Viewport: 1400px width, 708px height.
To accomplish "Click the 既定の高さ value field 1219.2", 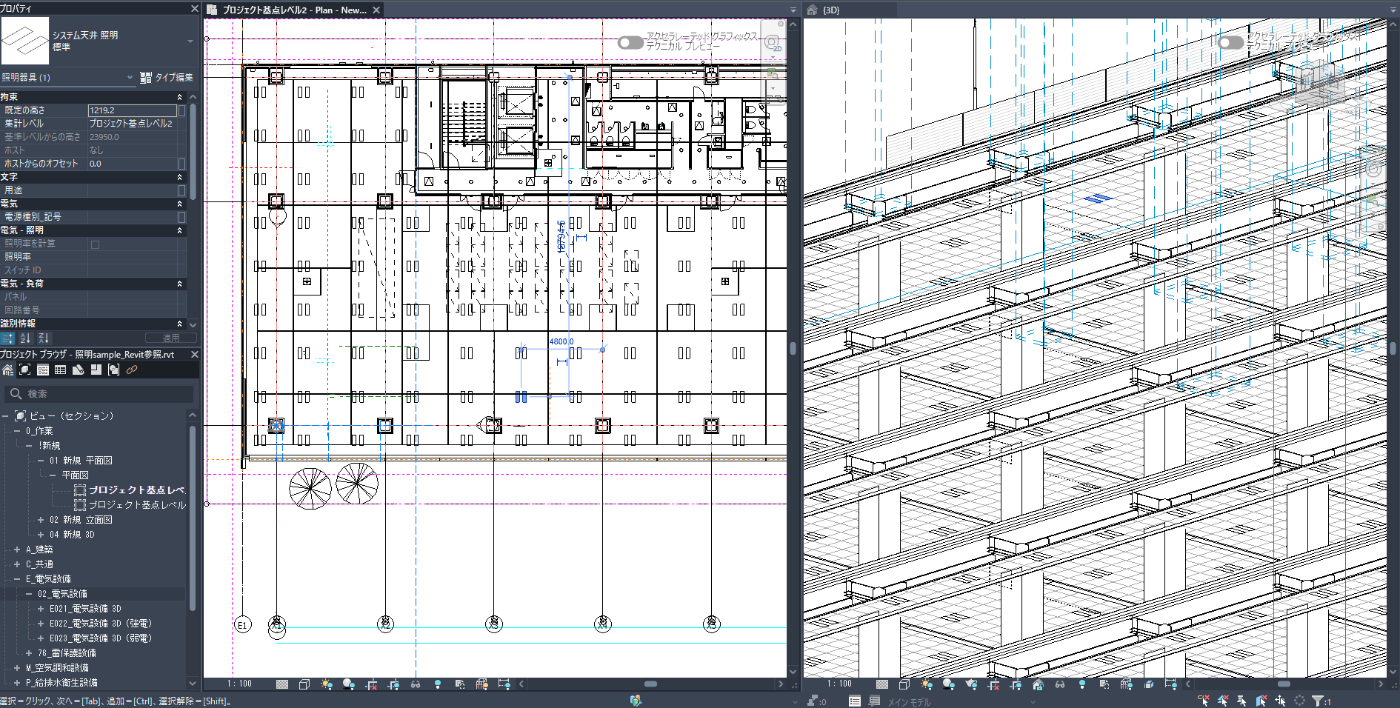I will click(x=131, y=110).
